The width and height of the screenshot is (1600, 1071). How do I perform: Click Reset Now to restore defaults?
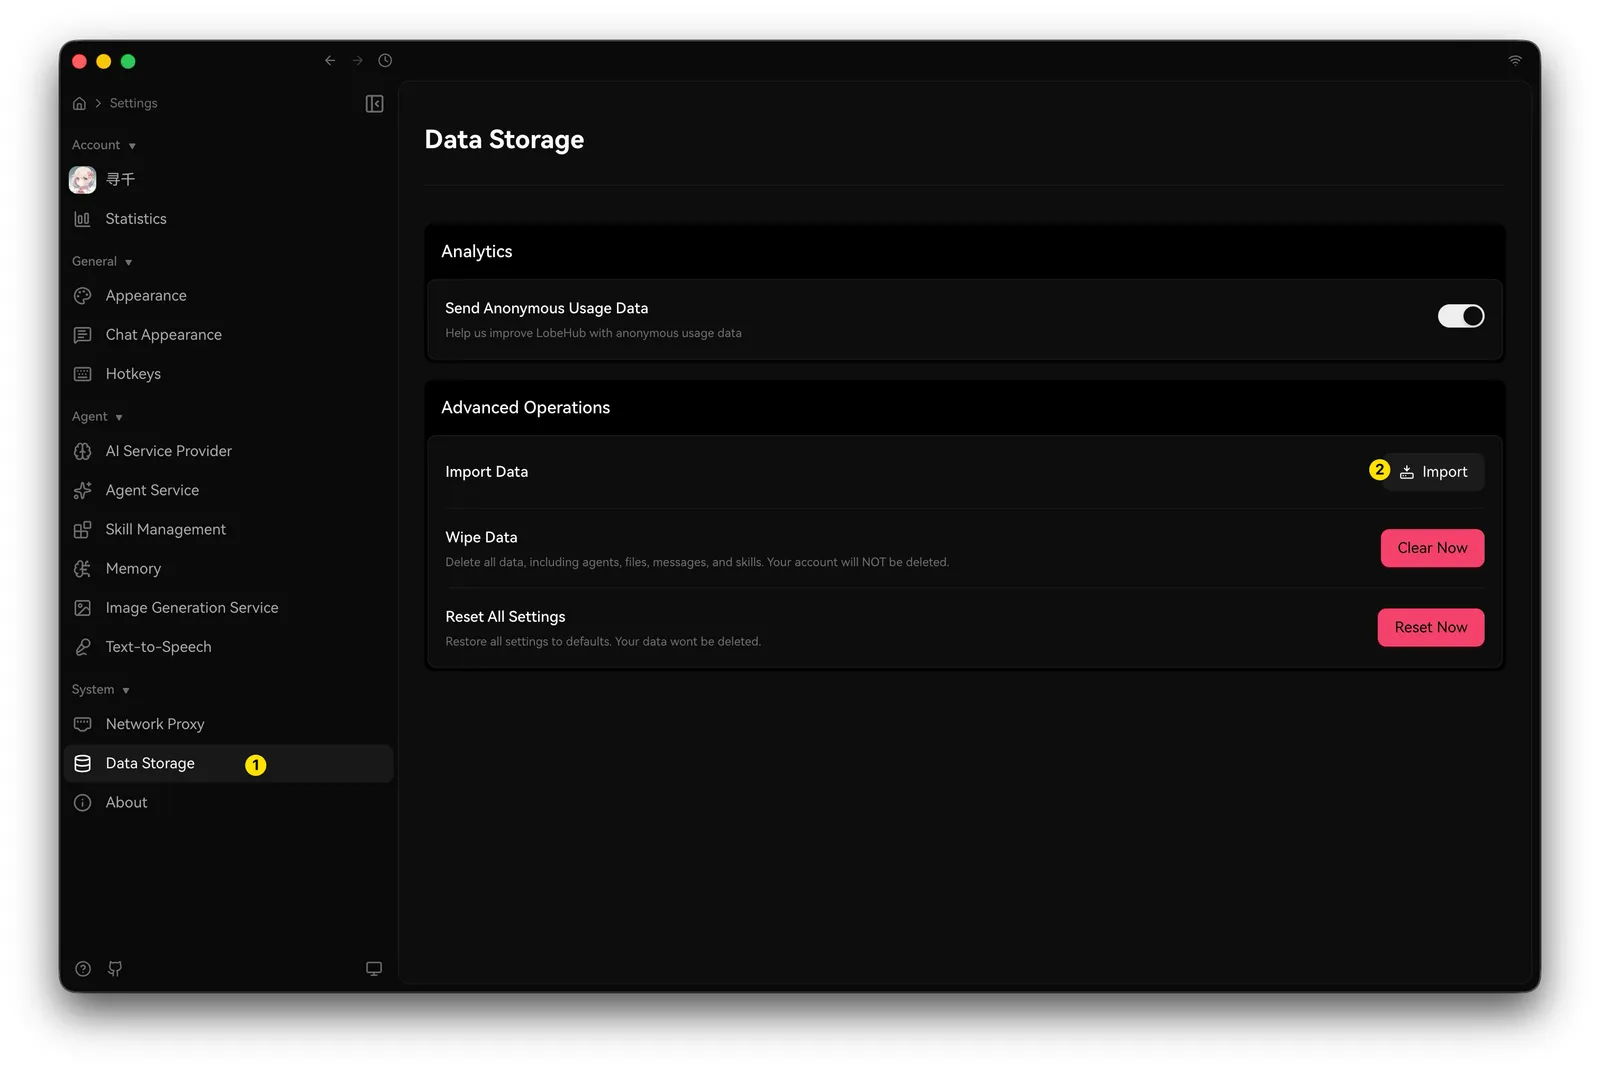point(1430,627)
